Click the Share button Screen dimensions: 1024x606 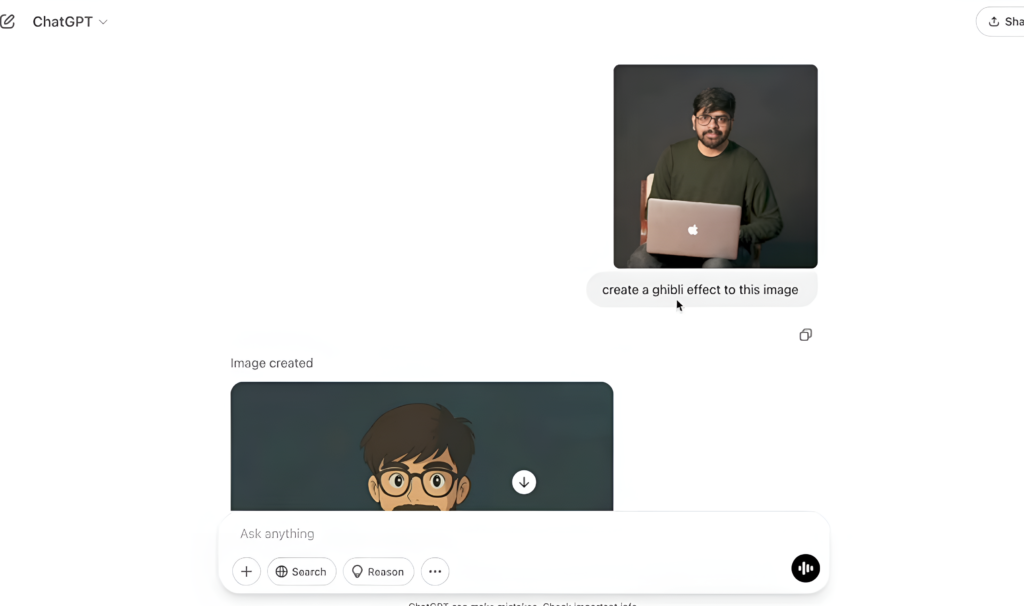click(x=1000, y=22)
